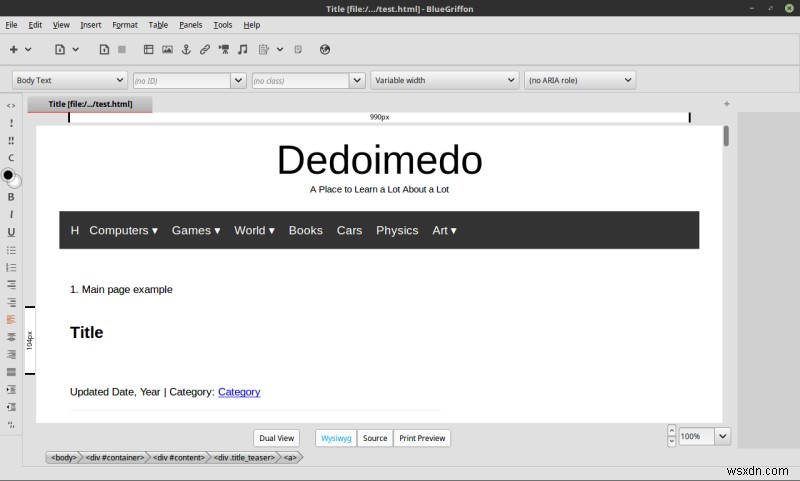Toggle bold formatting in the left sidebar
Screen dimensions: 800x481
(x=11, y=197)
